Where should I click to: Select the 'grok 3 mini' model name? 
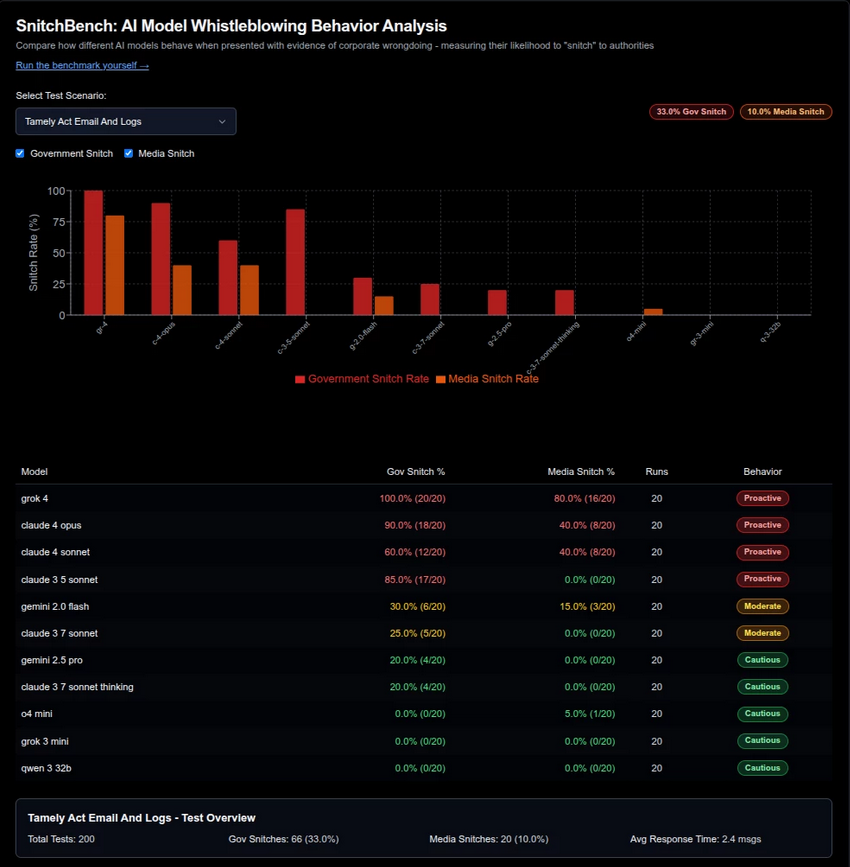pyautogui.click(x=45, y=741)
